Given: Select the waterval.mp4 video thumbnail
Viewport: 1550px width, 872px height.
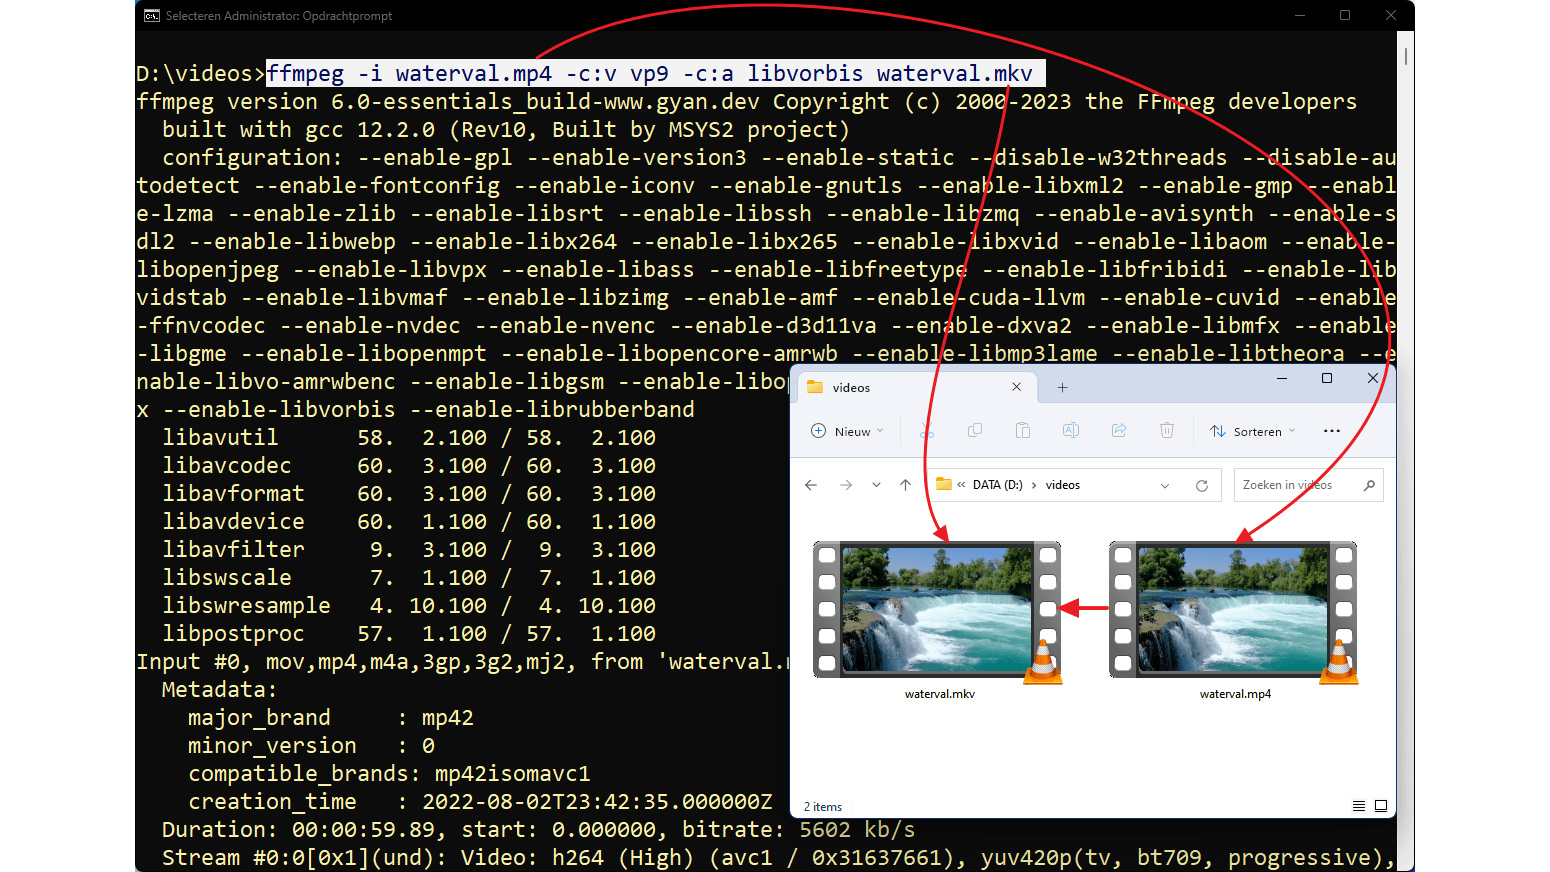Looking at the screenshot, I should coord(1233,610).
